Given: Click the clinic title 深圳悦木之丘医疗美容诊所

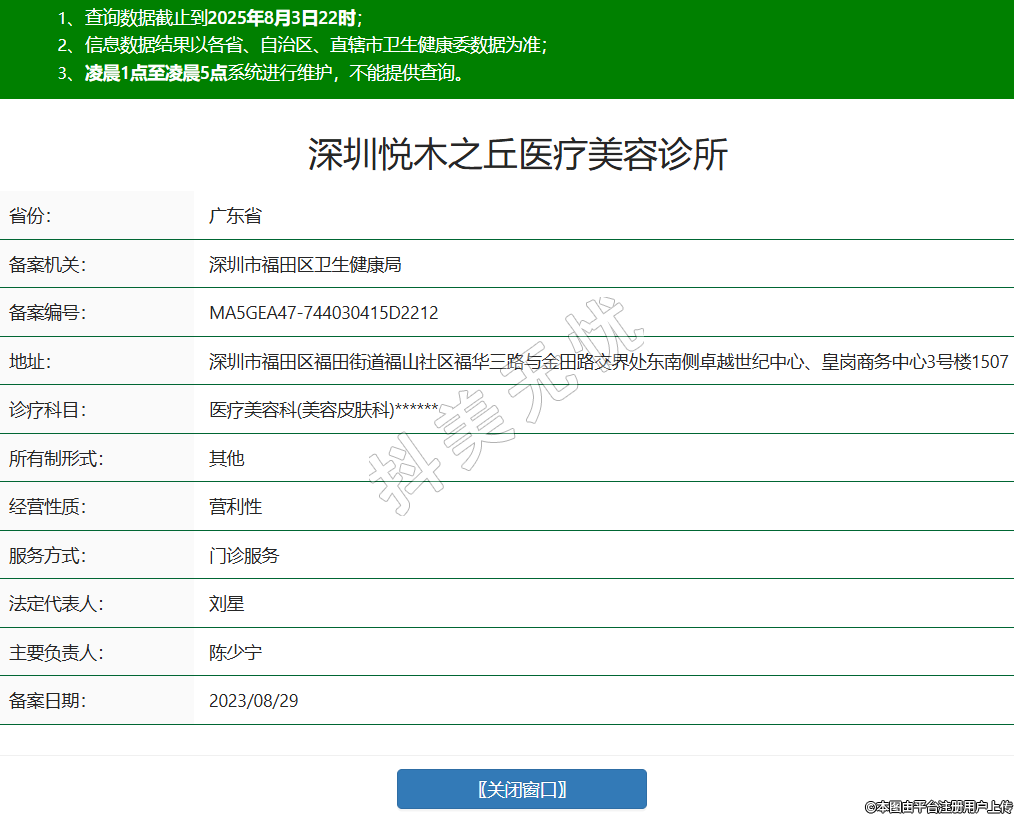Looking at the screenshot, I should tap(517, 155).
